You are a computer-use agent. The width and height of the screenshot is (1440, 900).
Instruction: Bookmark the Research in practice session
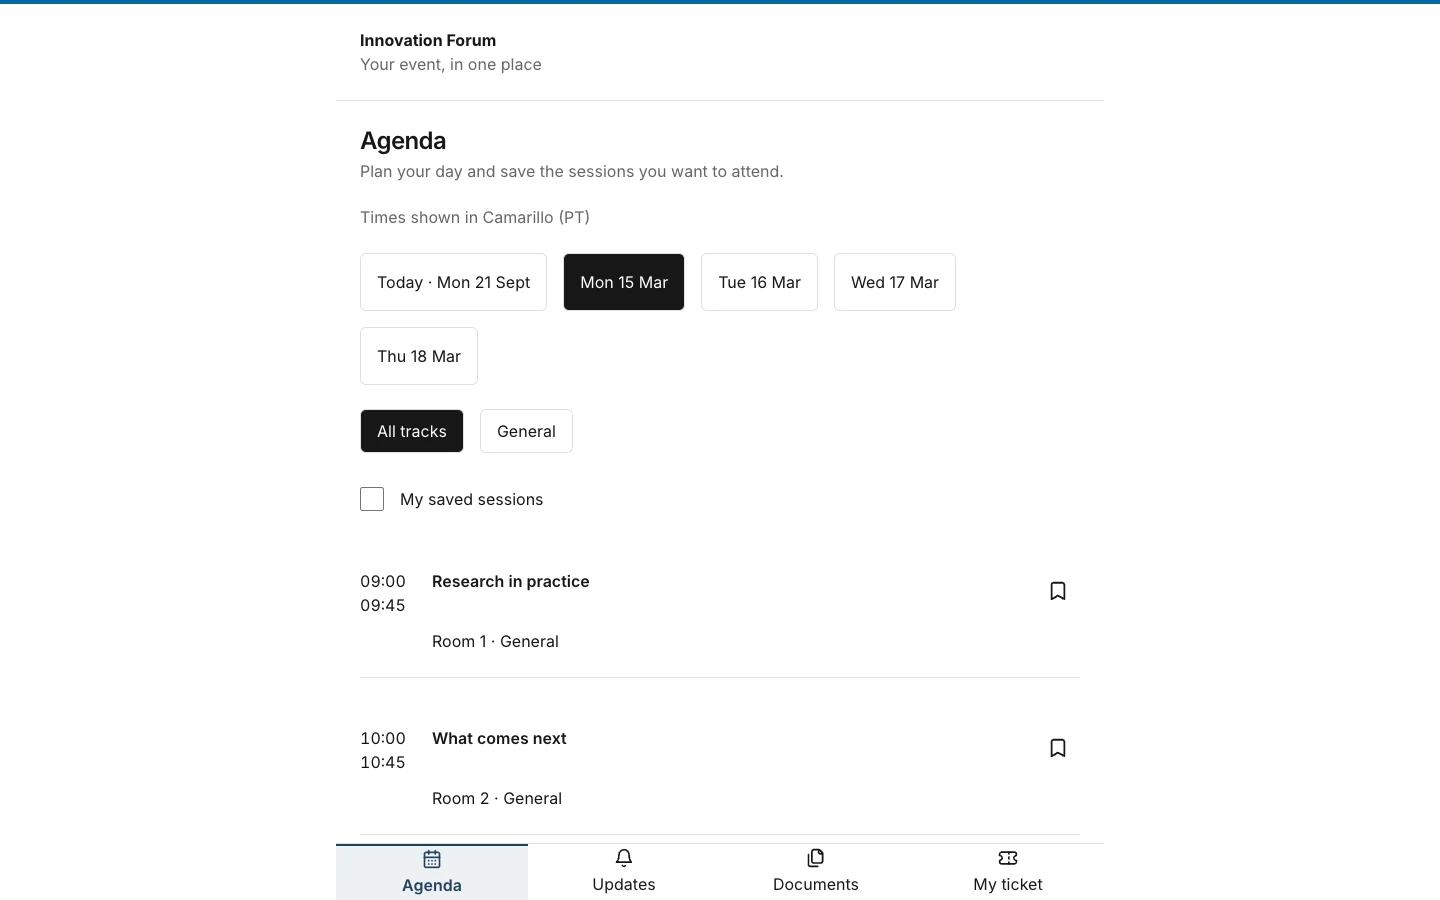tap(1058, 591)
